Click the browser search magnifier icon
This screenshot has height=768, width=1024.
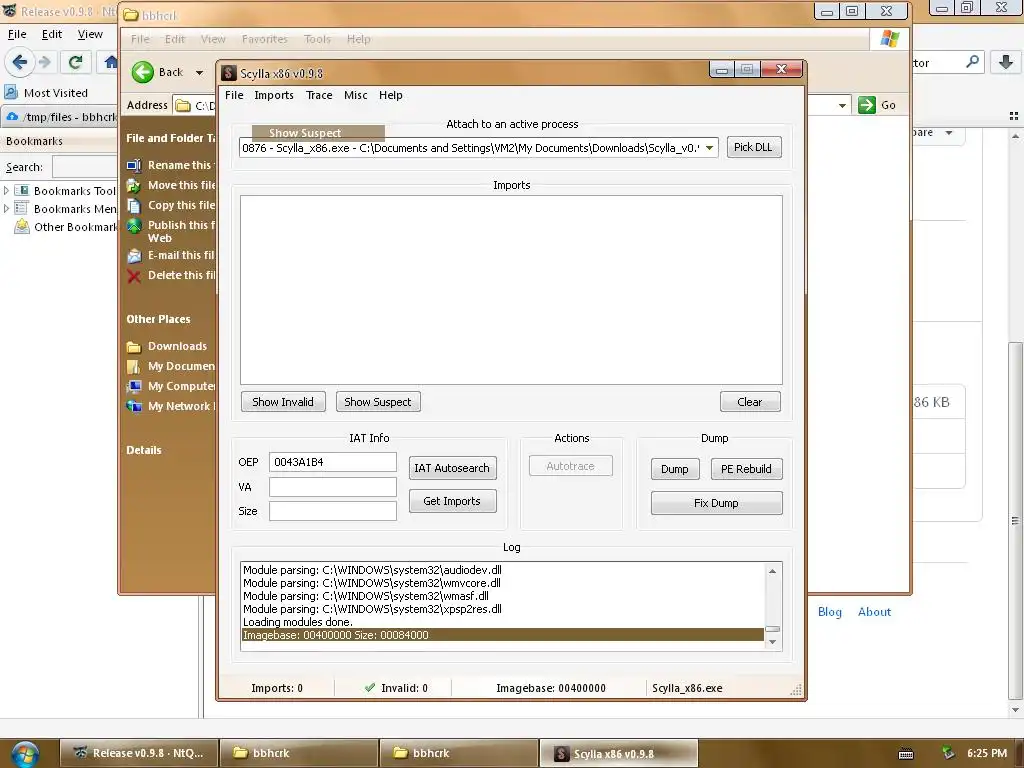[x=972, y=62]
